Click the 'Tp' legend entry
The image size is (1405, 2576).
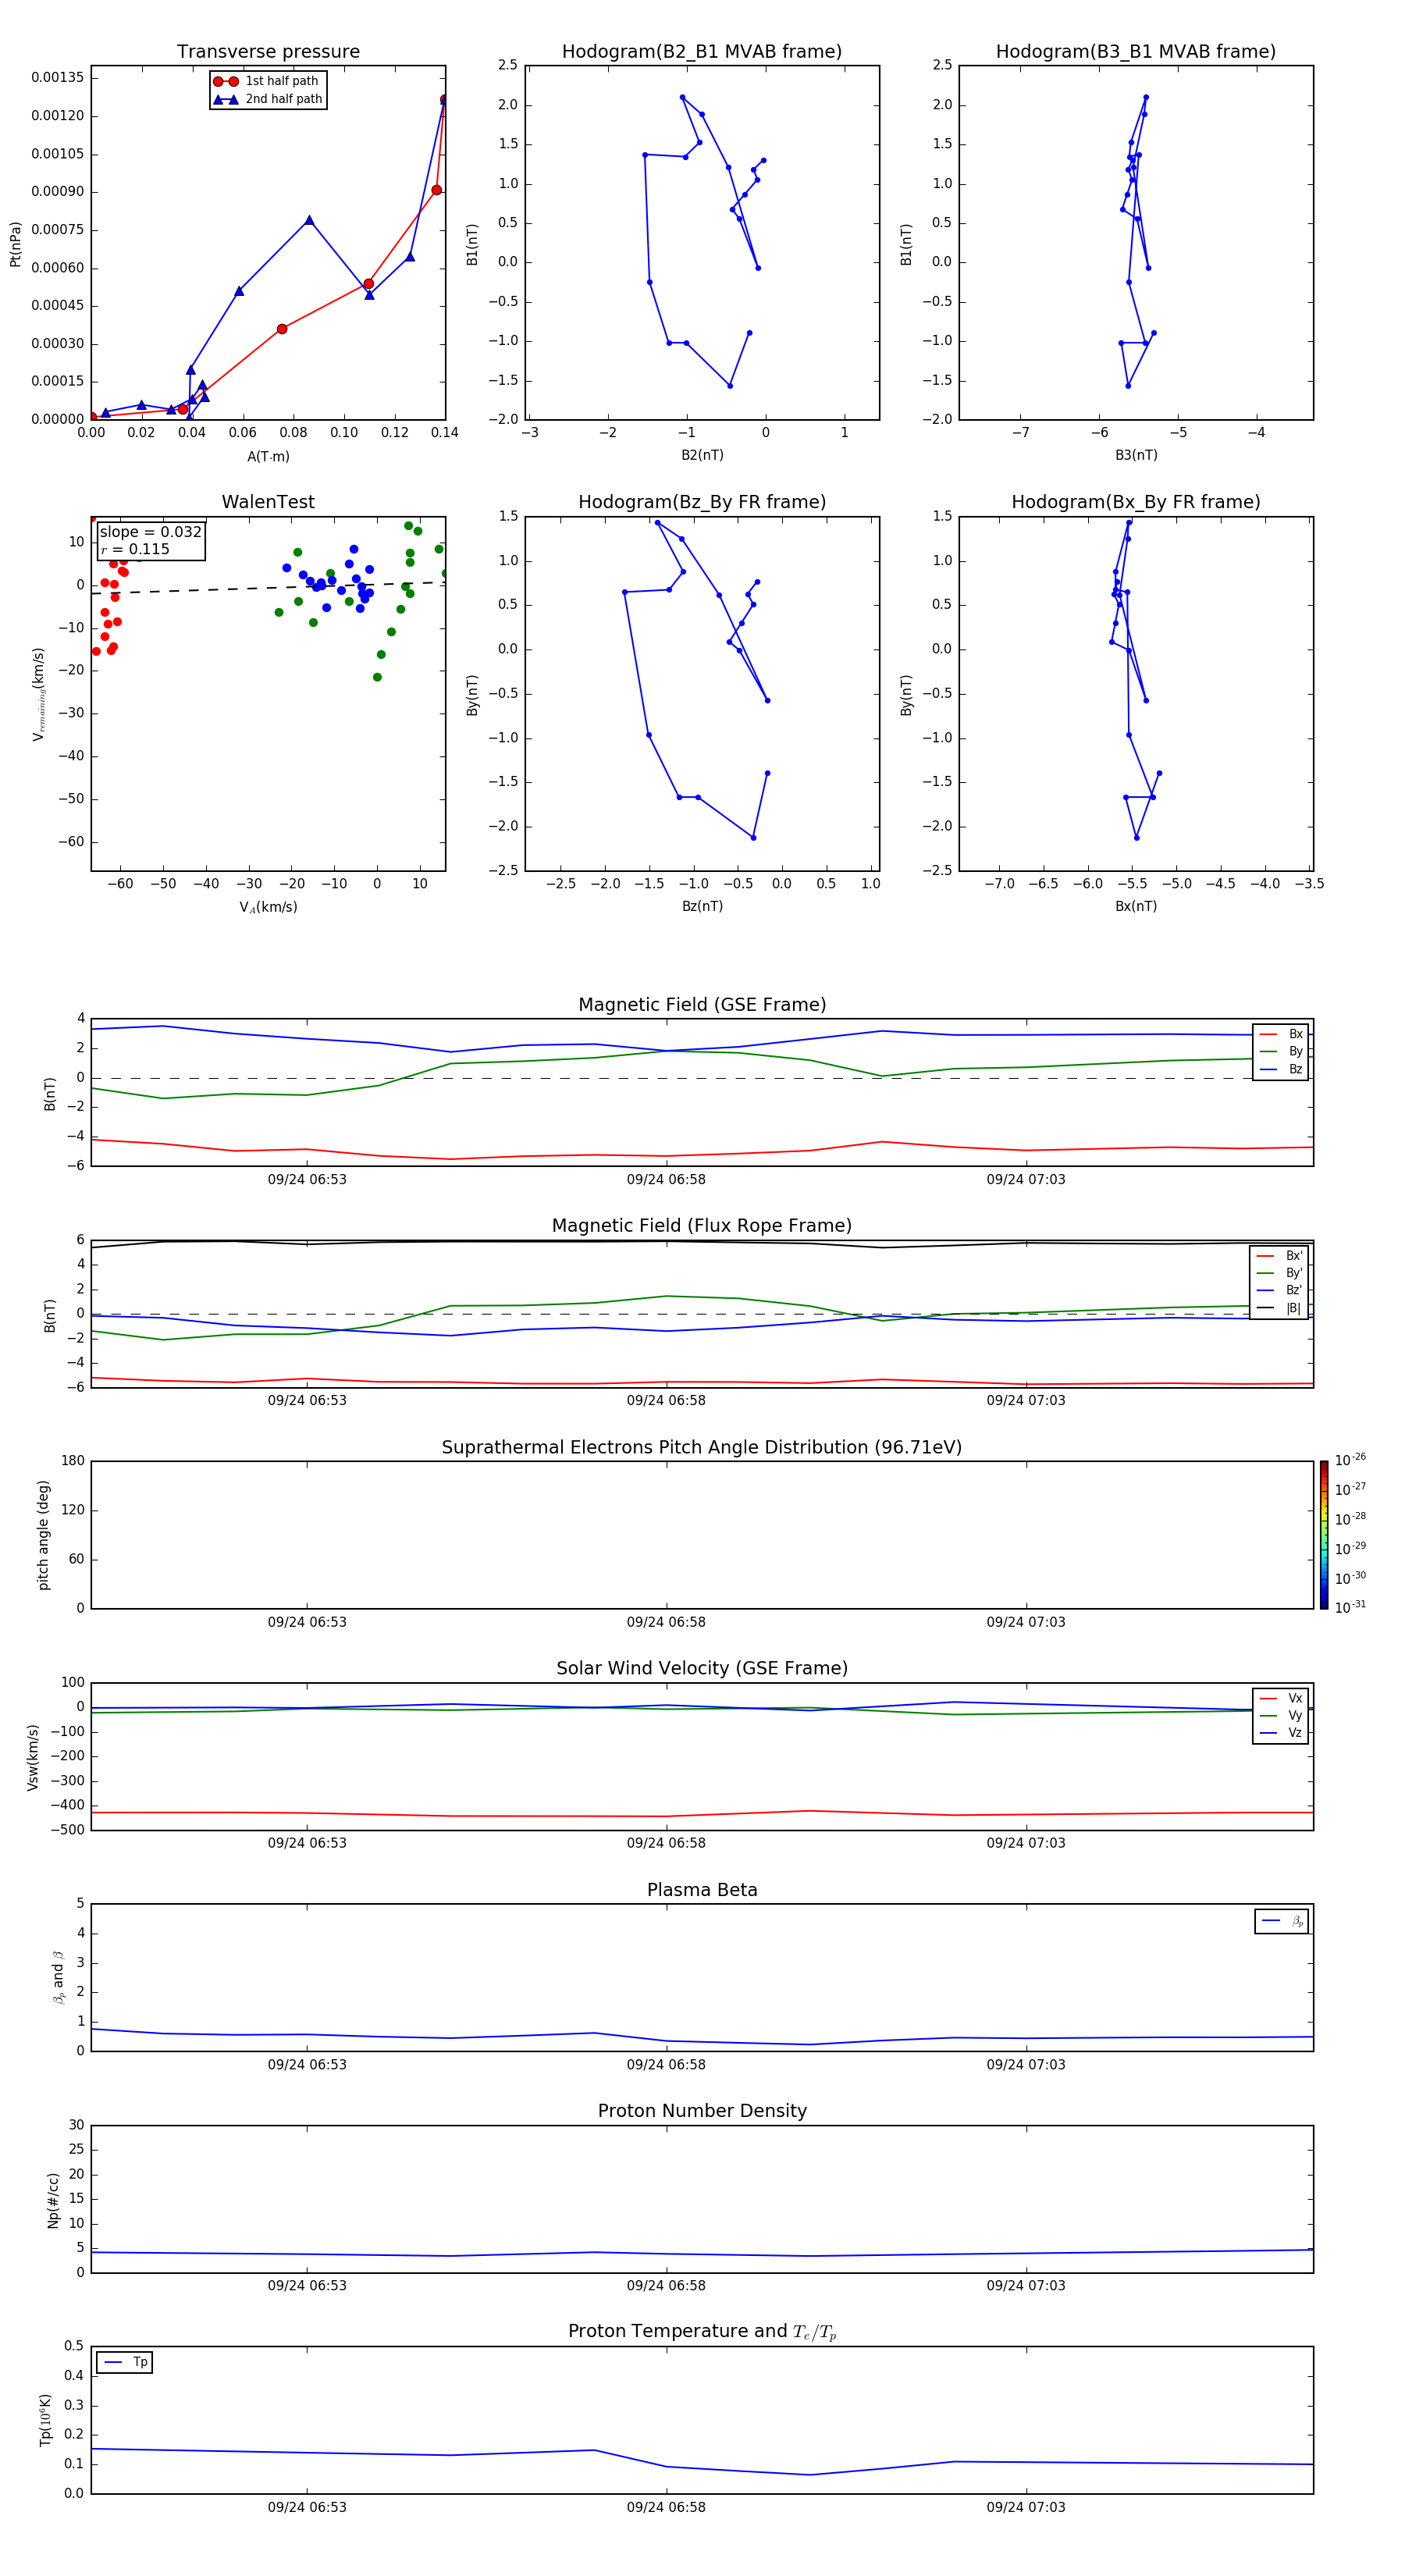tap(125, 2362)
